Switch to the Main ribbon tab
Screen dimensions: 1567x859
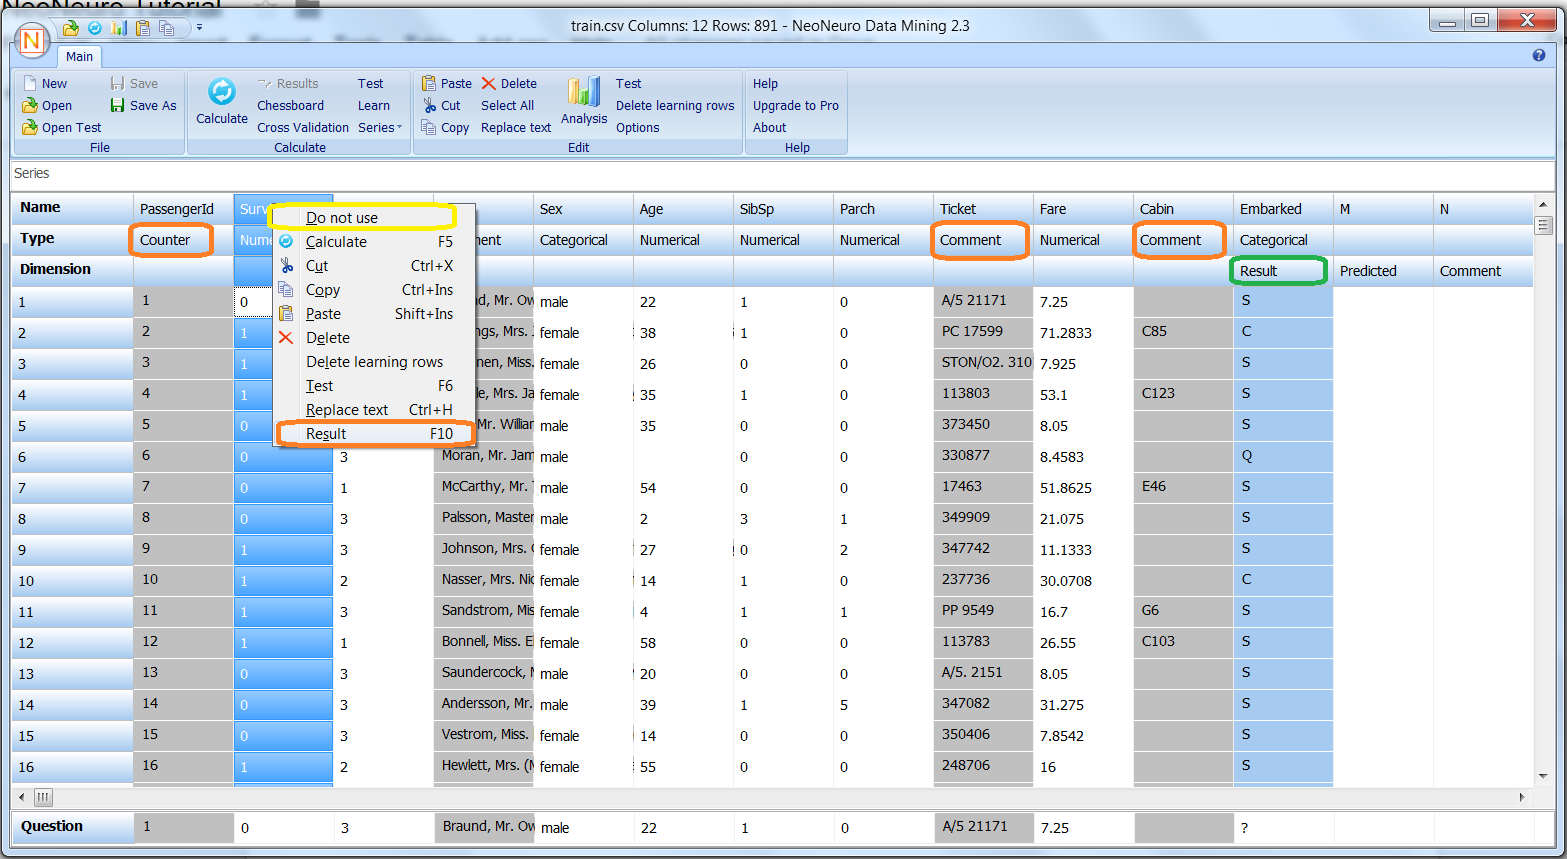(80, 57)
